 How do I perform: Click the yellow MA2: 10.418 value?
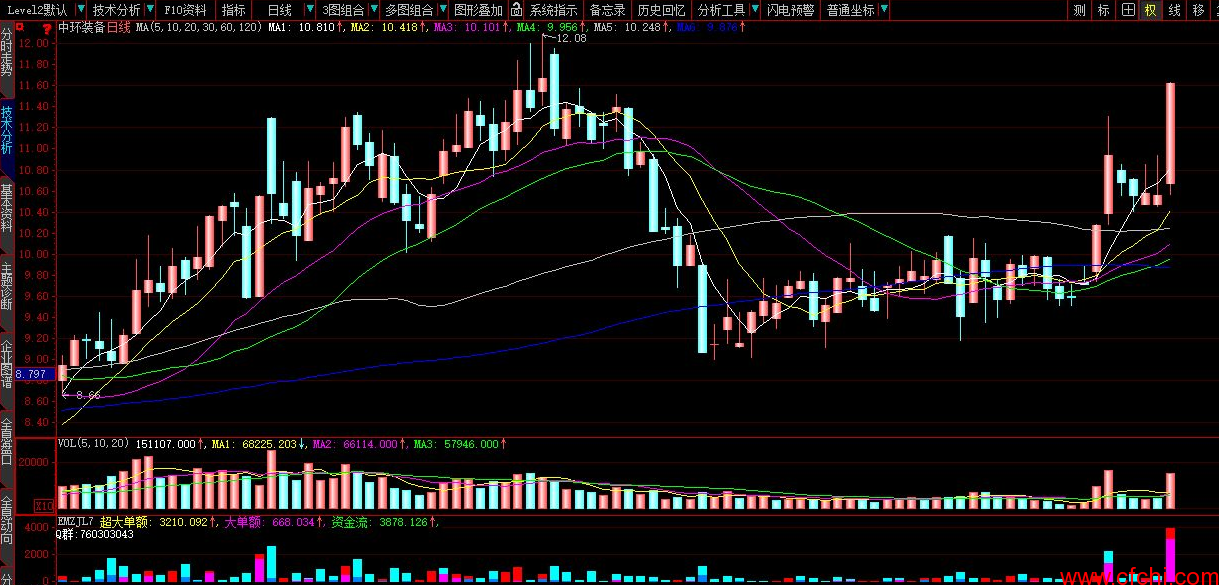[387, 28]
